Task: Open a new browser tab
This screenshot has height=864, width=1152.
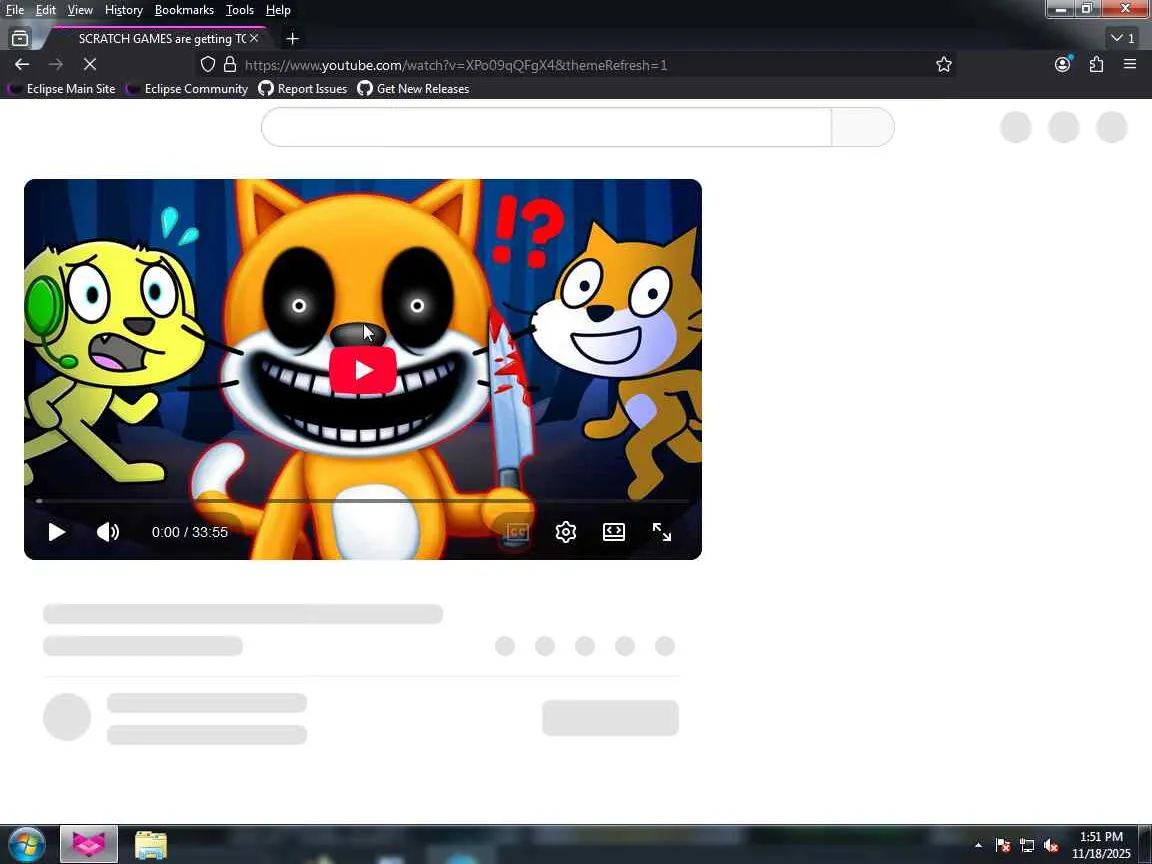Action: tap(292, 38)
